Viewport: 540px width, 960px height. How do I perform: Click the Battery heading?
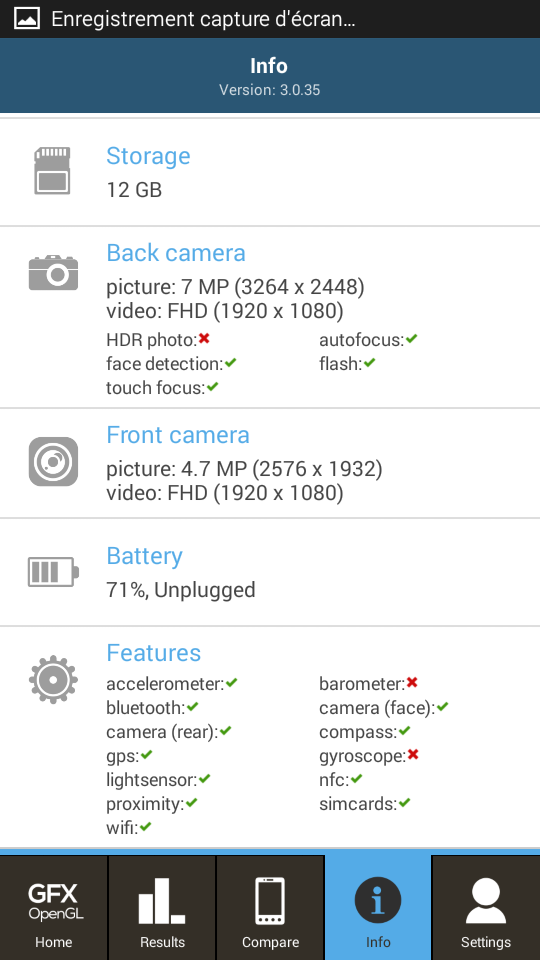point(144,557)
